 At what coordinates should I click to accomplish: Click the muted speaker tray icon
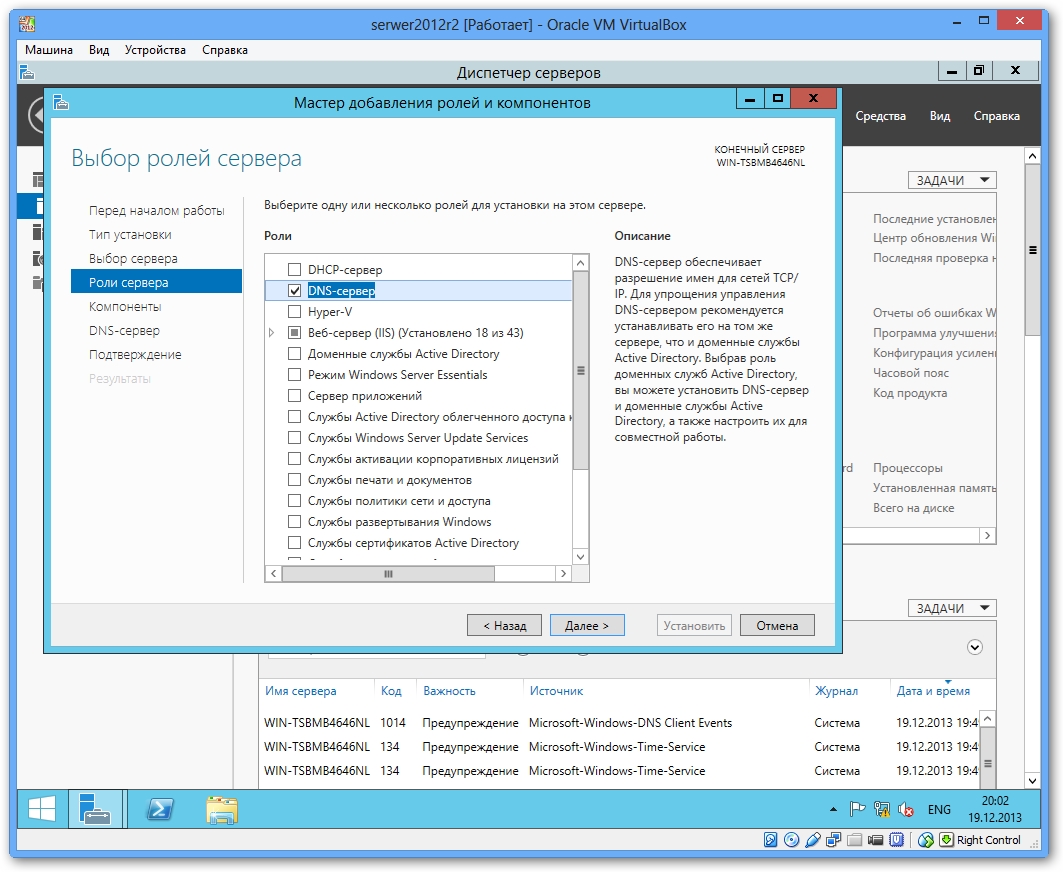click(x=906, y=809)
